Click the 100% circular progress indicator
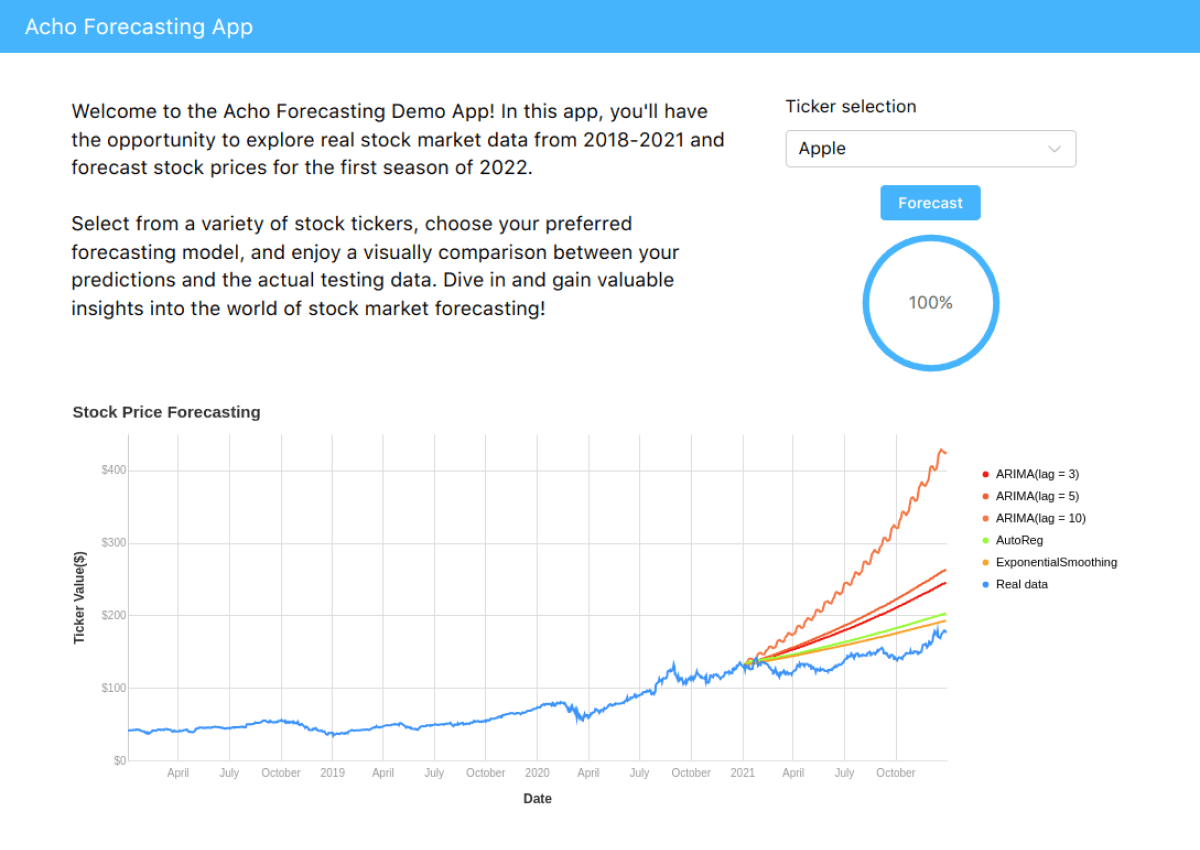The image size is (1200, 850). point(930,302)
